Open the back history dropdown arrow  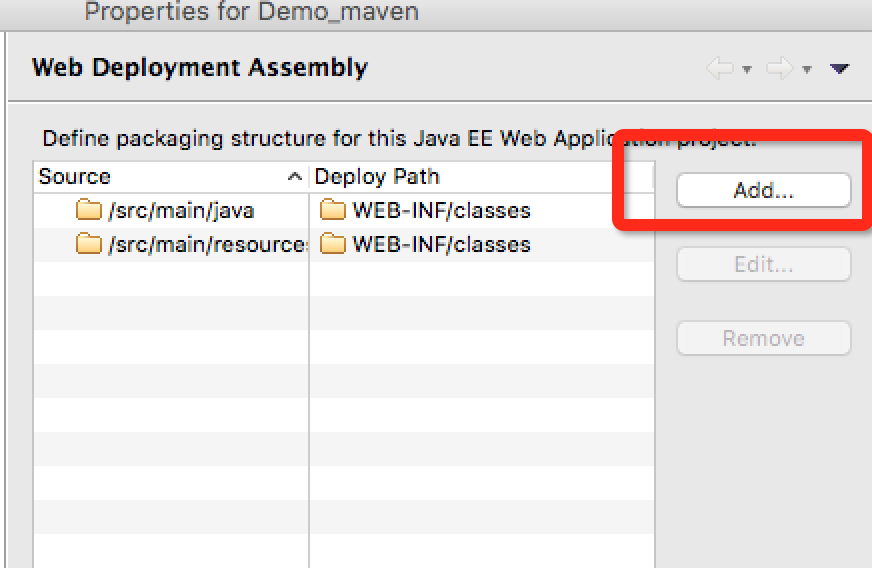click(x=746, y=69)
